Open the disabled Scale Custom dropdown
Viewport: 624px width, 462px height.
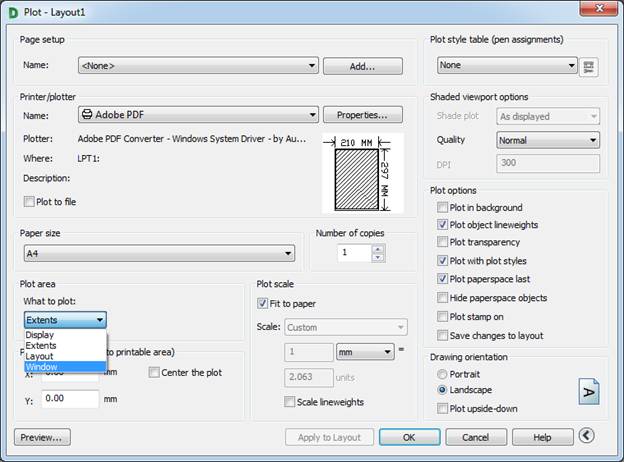[346, 327]
